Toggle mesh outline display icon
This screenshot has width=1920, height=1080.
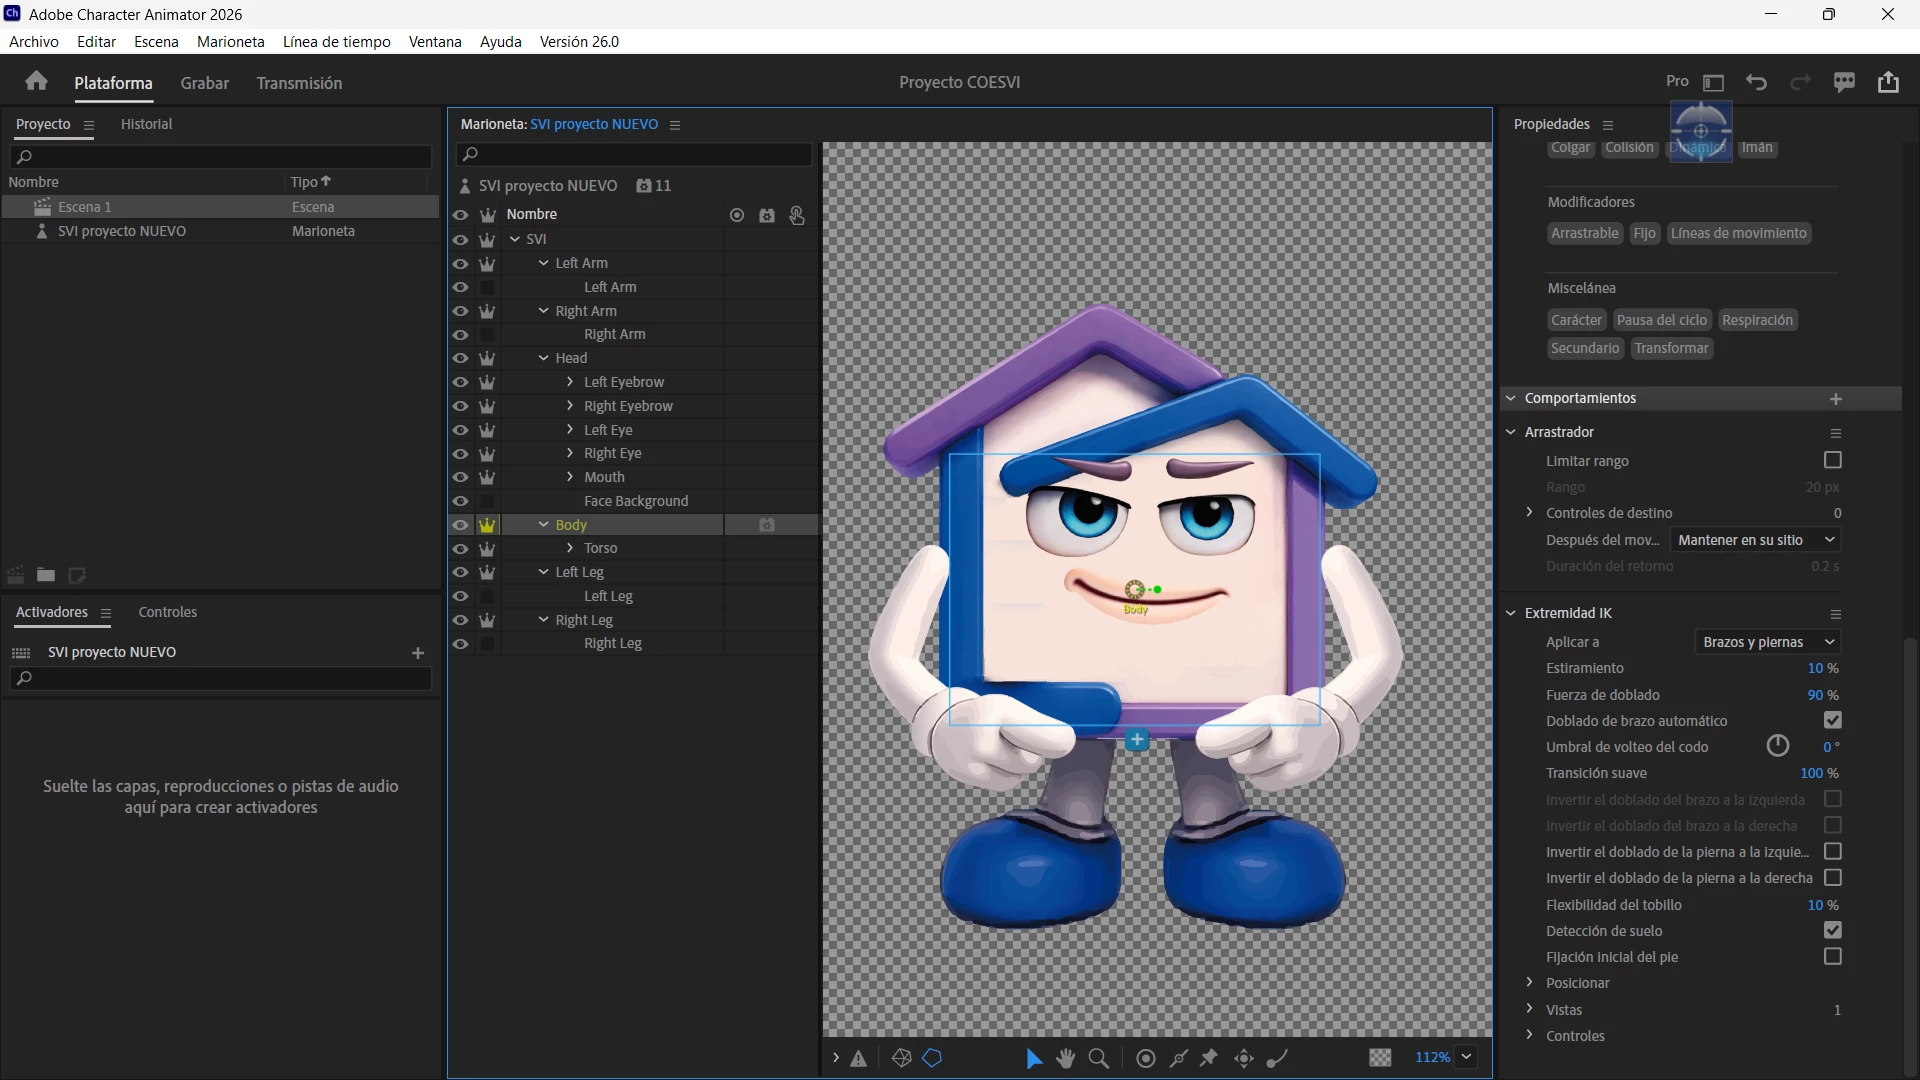tap(901, 1058)
